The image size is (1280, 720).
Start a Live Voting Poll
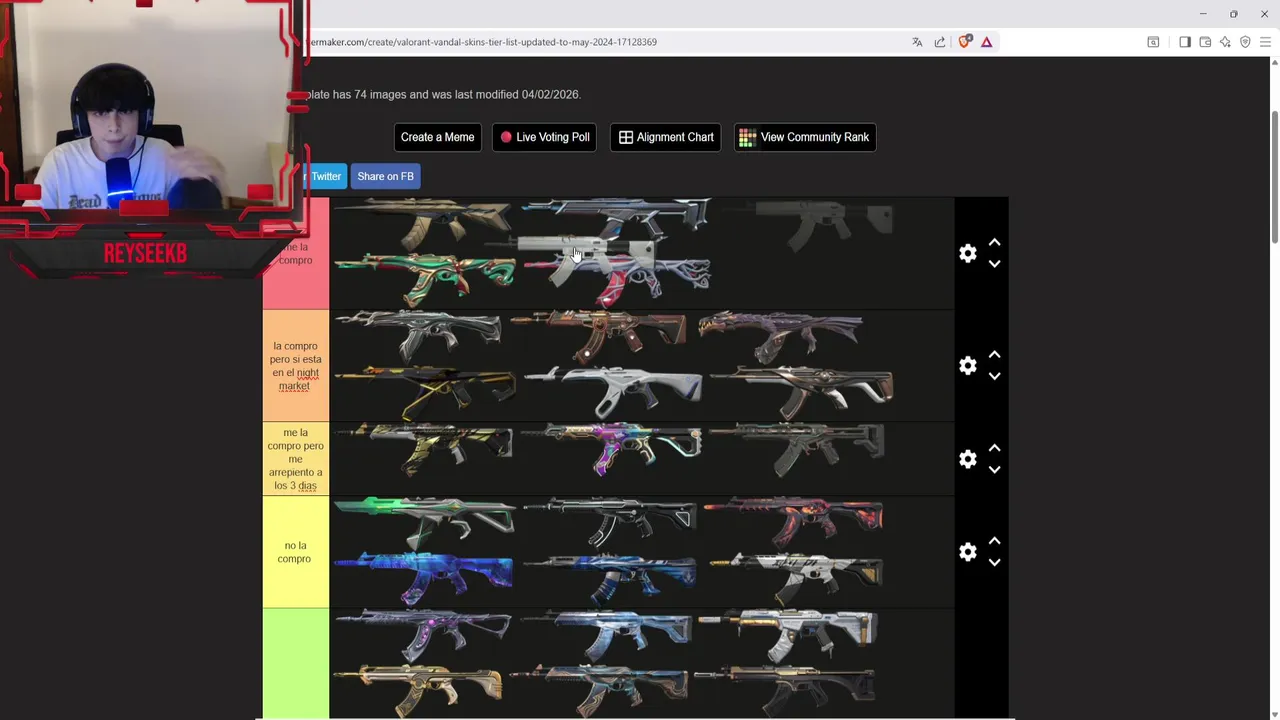pyautogui.click(x=545, y=137)
